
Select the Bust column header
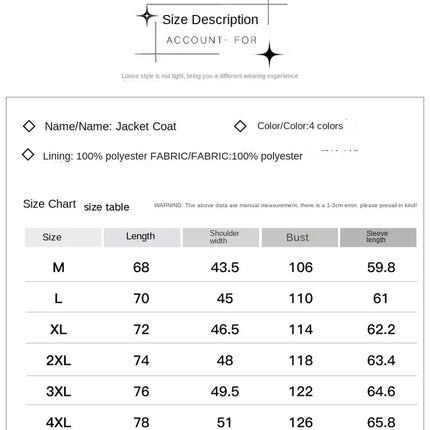point(300,237)
